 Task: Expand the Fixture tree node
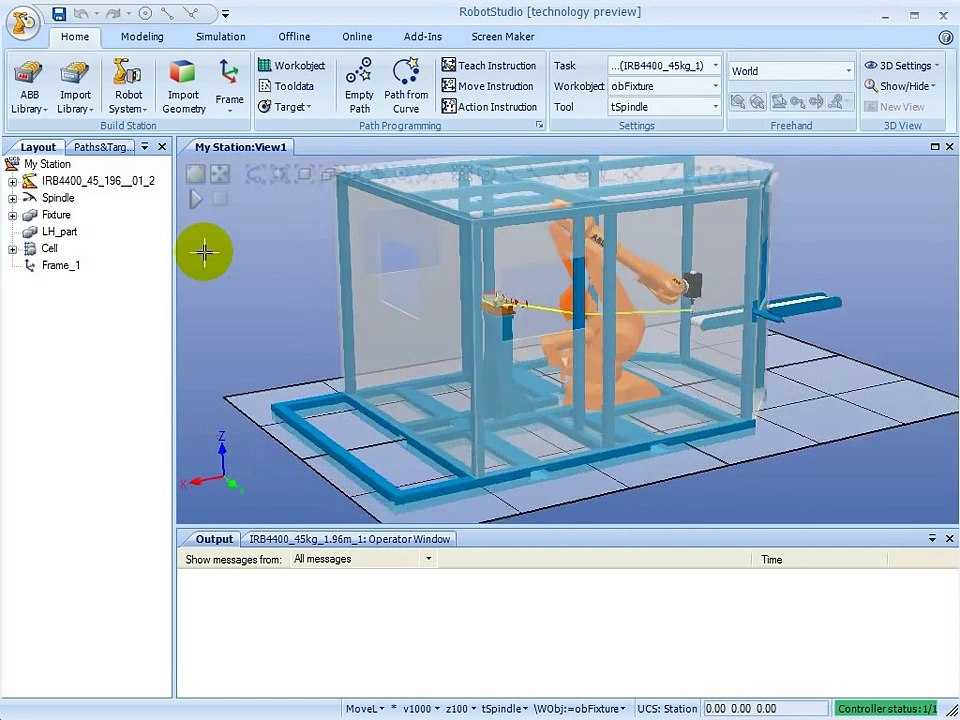click(x=12, y=216)
